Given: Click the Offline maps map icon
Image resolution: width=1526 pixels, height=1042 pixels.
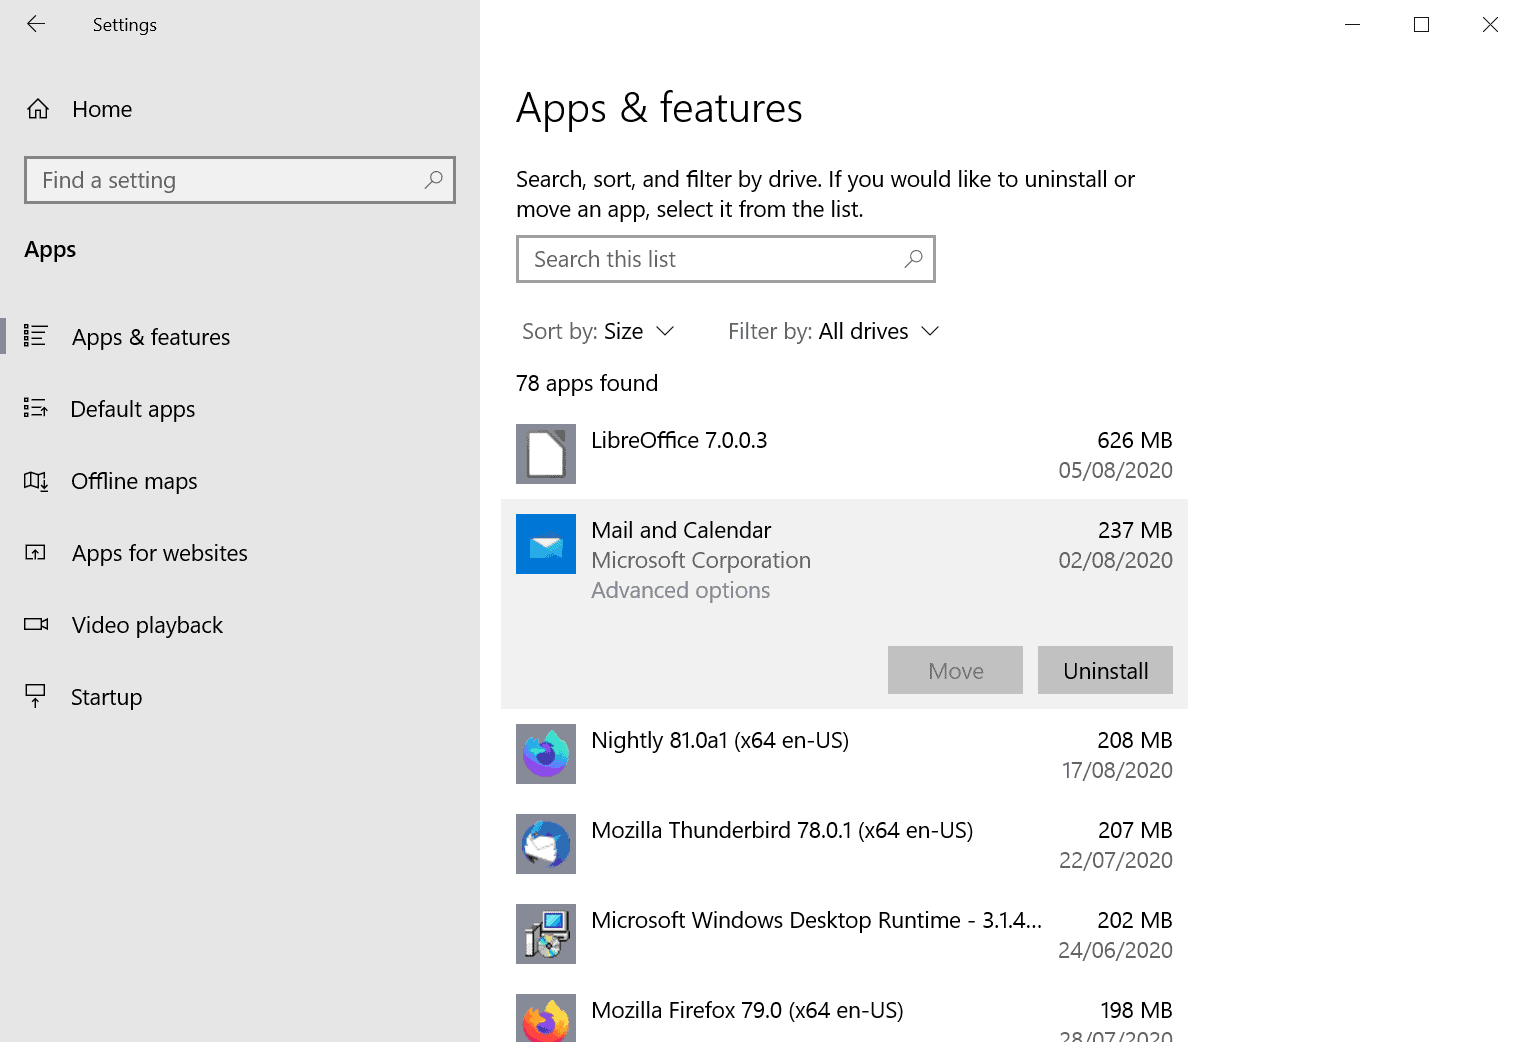Looking at the screenshot, I should pos(36,481).
